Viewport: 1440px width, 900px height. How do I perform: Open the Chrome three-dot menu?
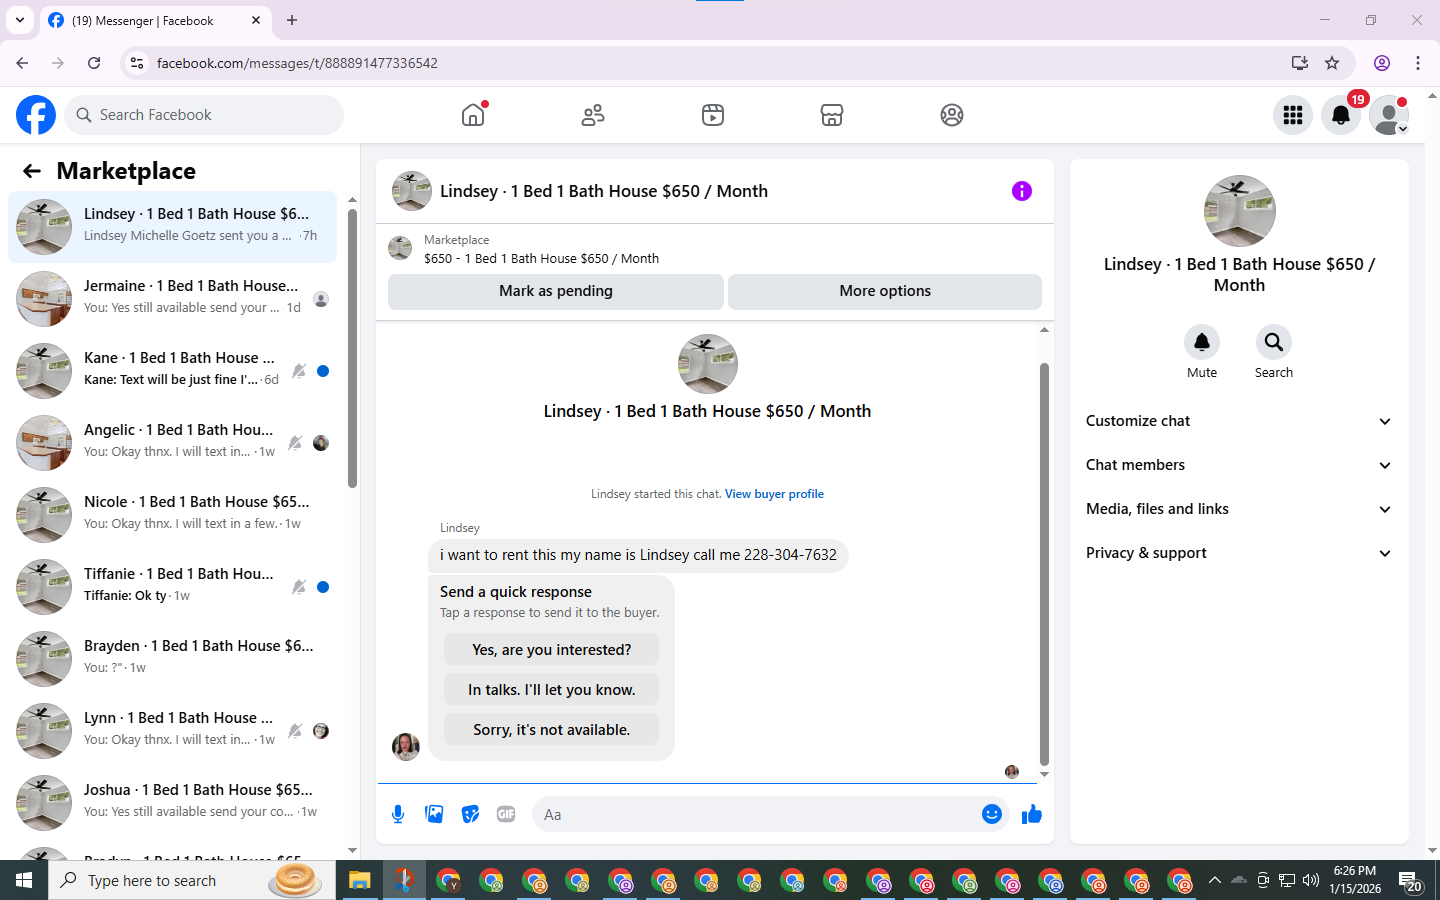pyautogui.click(x=1418, y=63)
